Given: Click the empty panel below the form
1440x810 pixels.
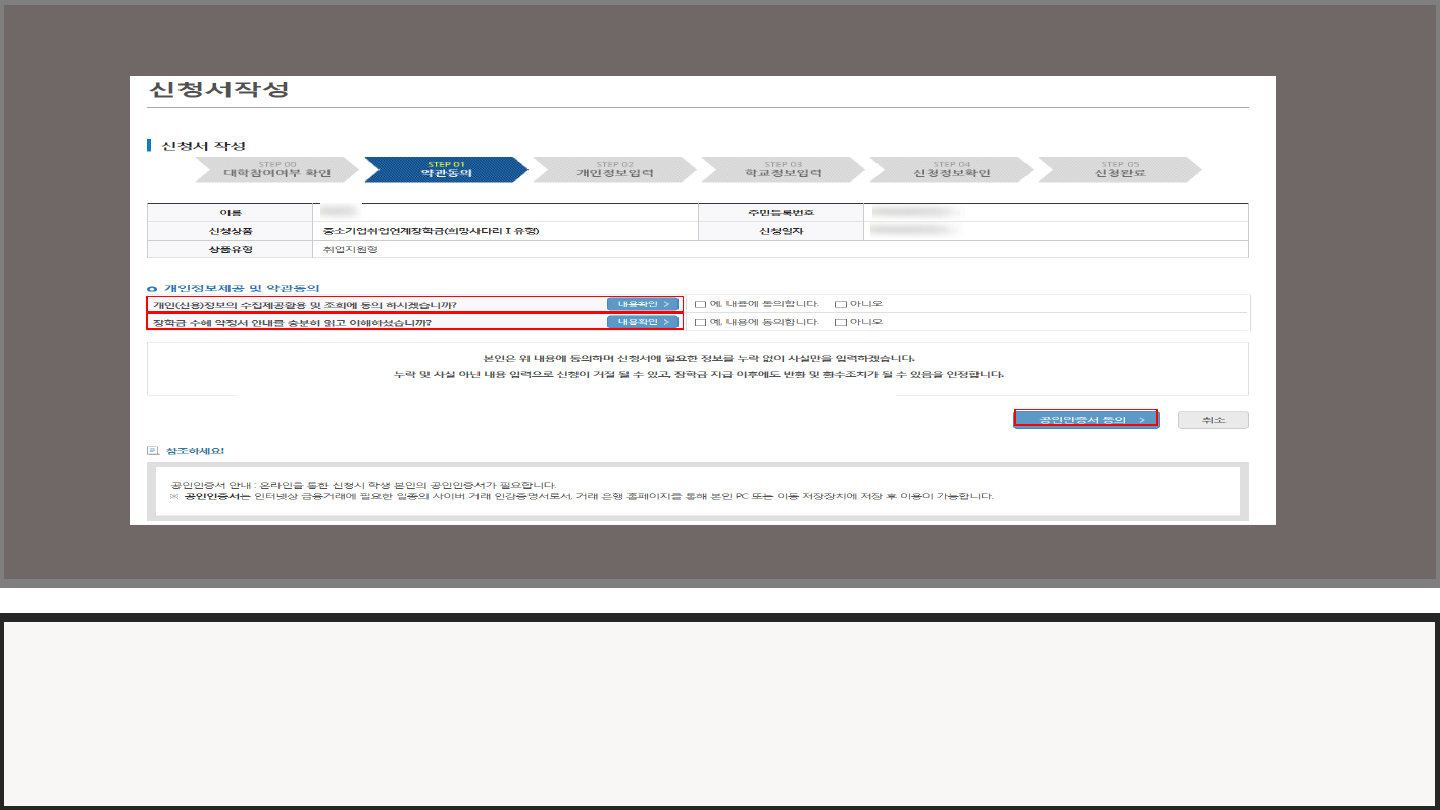Looking at the screenshot, I should coord(720,713).
